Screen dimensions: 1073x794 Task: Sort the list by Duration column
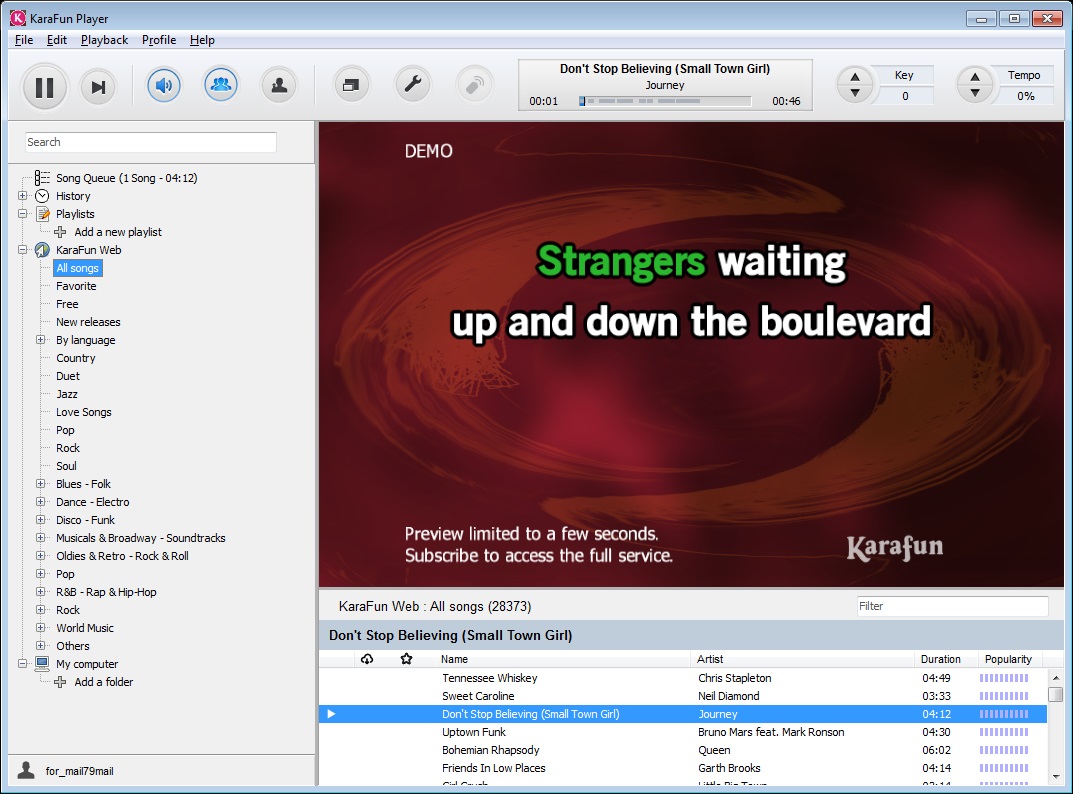[x=940, y=659]
